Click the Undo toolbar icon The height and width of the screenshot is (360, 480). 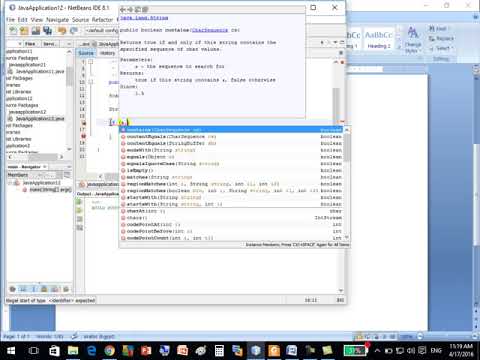tap(62, 31)
